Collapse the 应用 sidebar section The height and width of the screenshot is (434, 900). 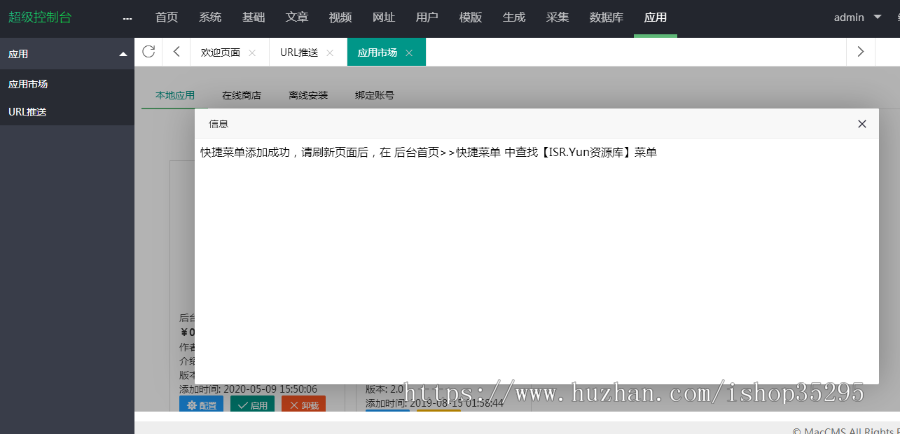(x=123, y=54)
